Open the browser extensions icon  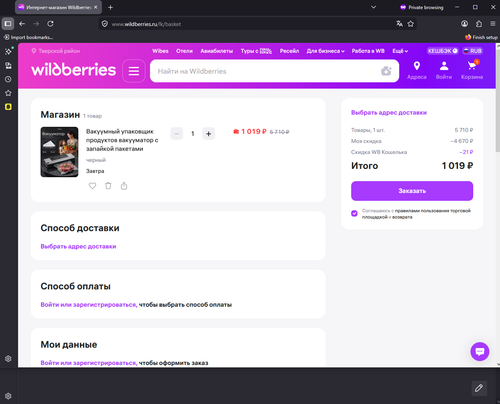point(479,24)
